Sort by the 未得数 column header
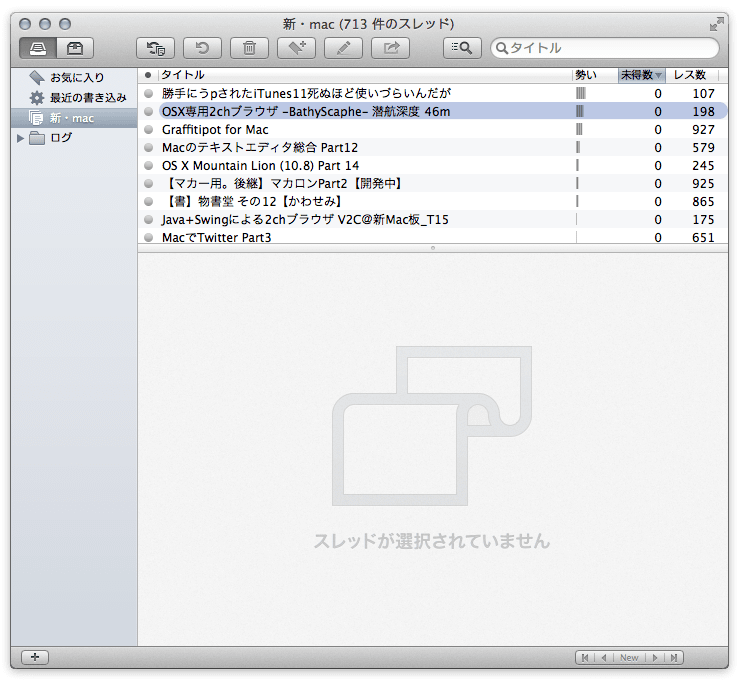The width and height of the screenshot is (740, 680). [640, 75]
